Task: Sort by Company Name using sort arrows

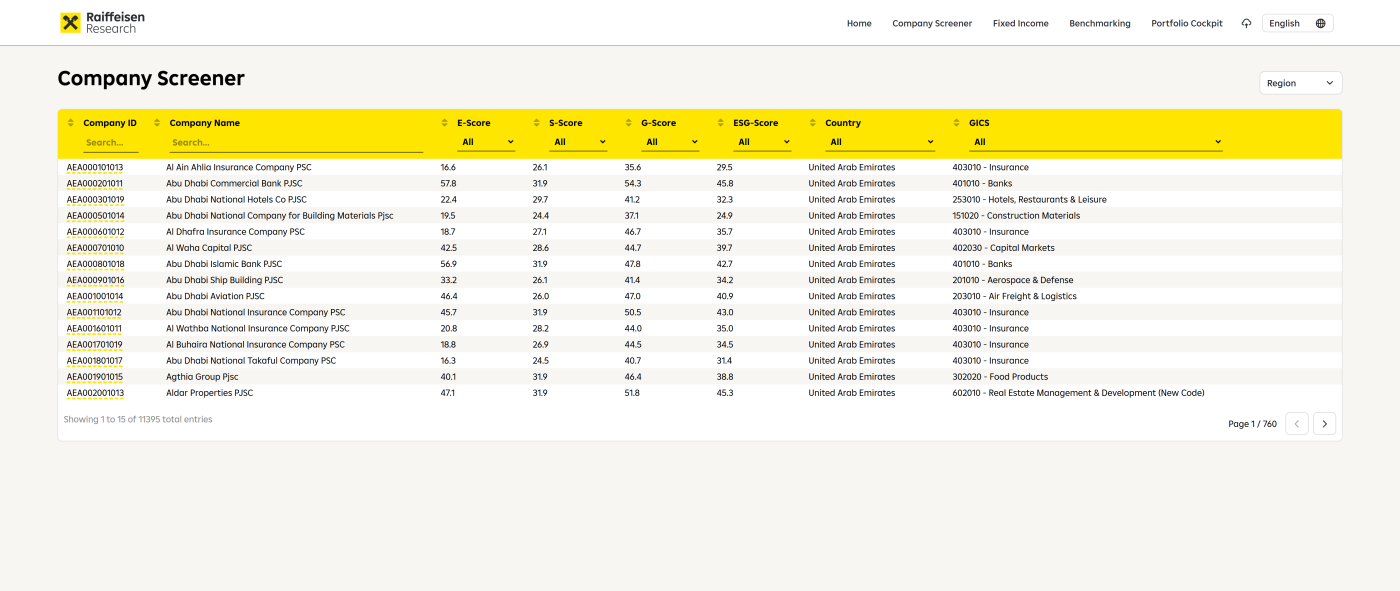Action: coord(157,123)
